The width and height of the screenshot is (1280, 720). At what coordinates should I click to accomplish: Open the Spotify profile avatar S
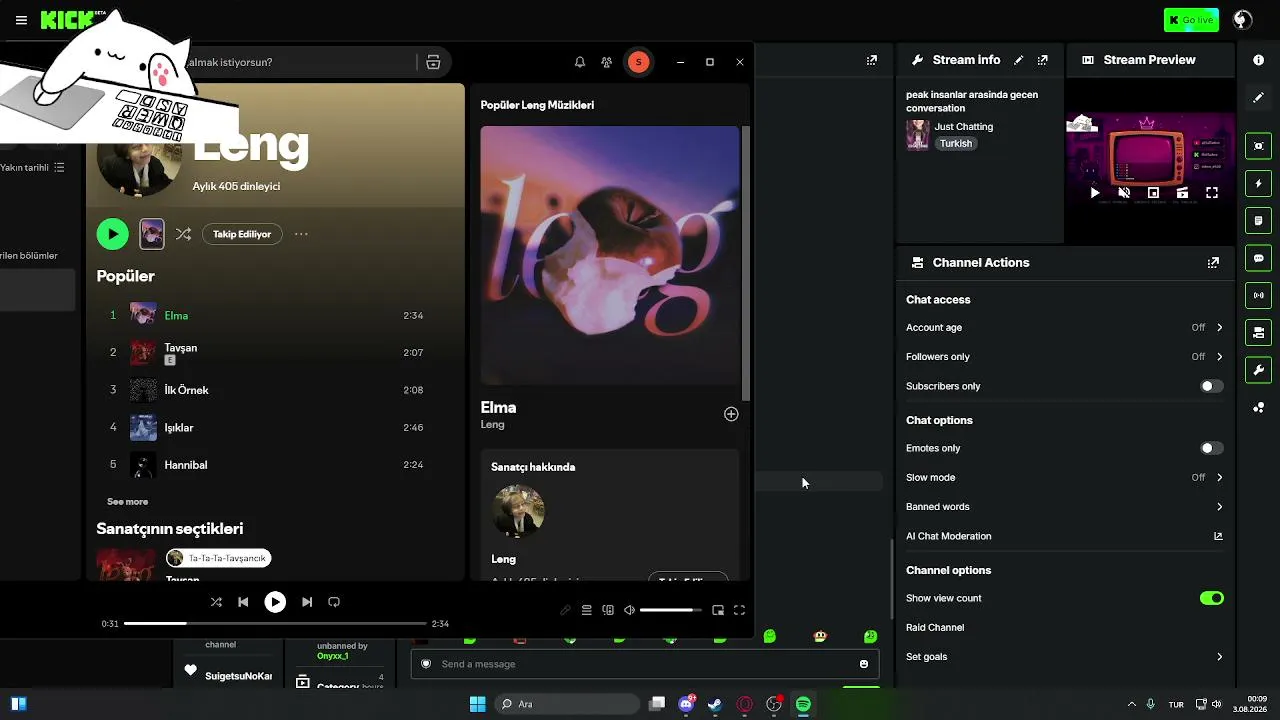coord(638,62)
